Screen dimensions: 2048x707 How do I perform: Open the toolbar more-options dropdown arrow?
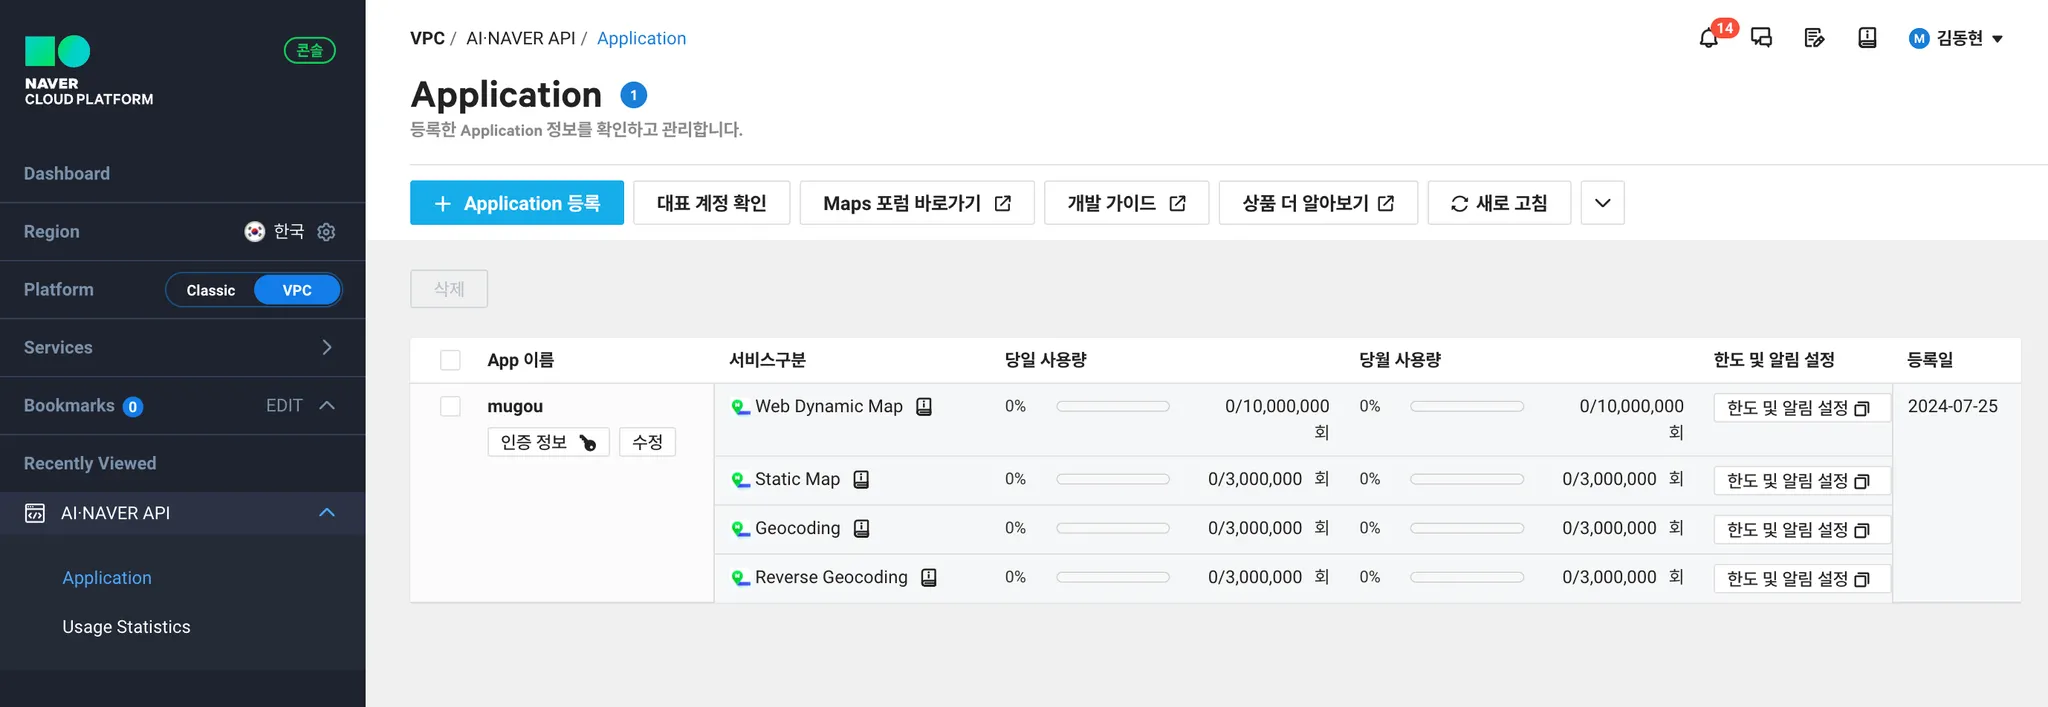coord(1603,203)
